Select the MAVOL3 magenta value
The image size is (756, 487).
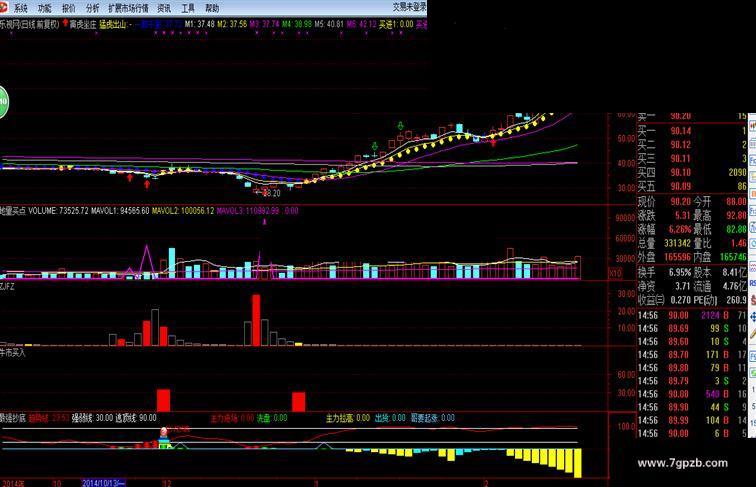[x=248, y=211]
